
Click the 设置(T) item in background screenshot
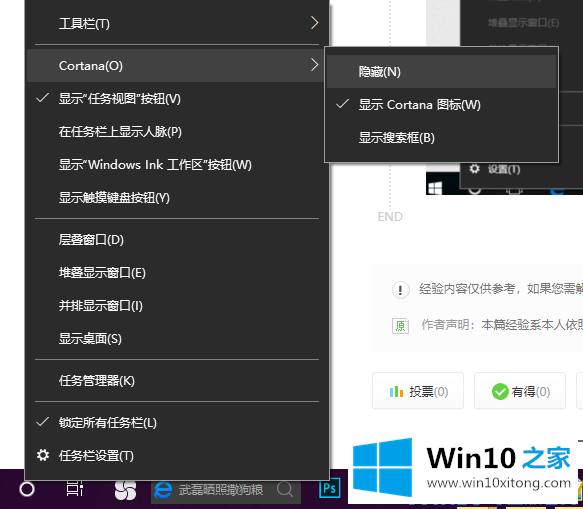coord(504,169)
